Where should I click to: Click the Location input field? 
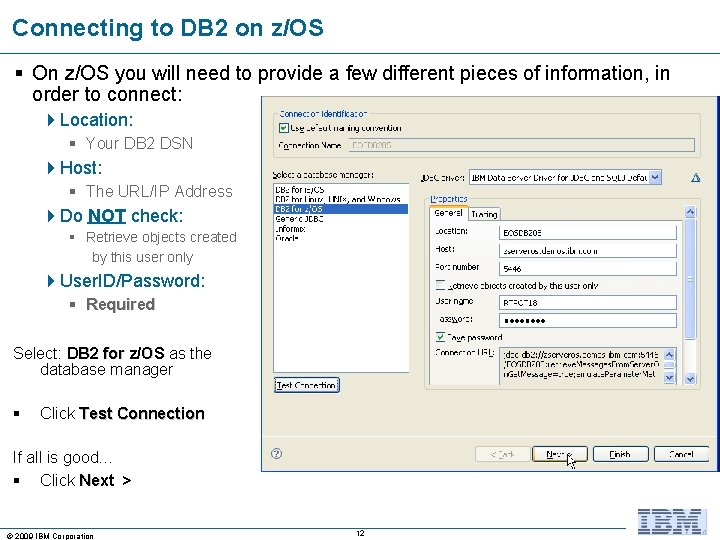click(x=588, y=232)
